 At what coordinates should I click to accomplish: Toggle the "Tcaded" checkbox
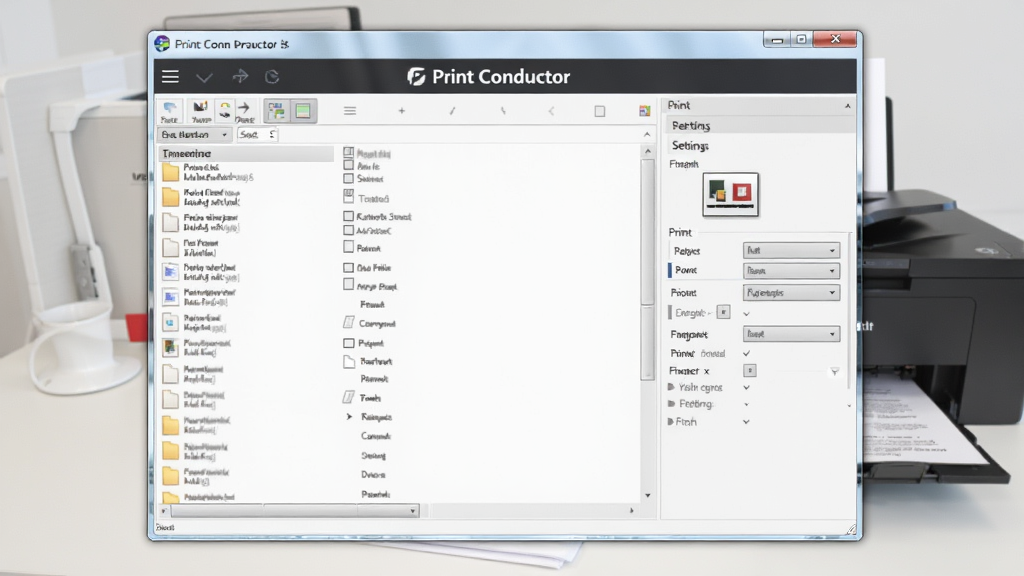coord(349,196)
